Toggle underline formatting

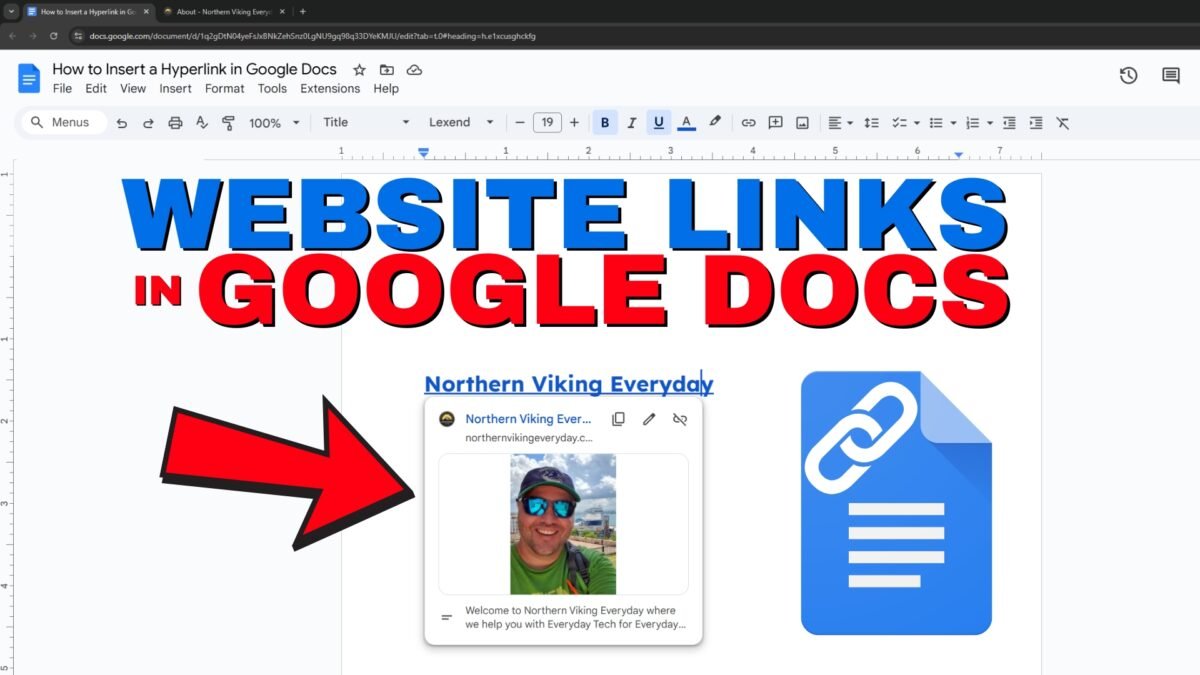(x=658, y=123)
